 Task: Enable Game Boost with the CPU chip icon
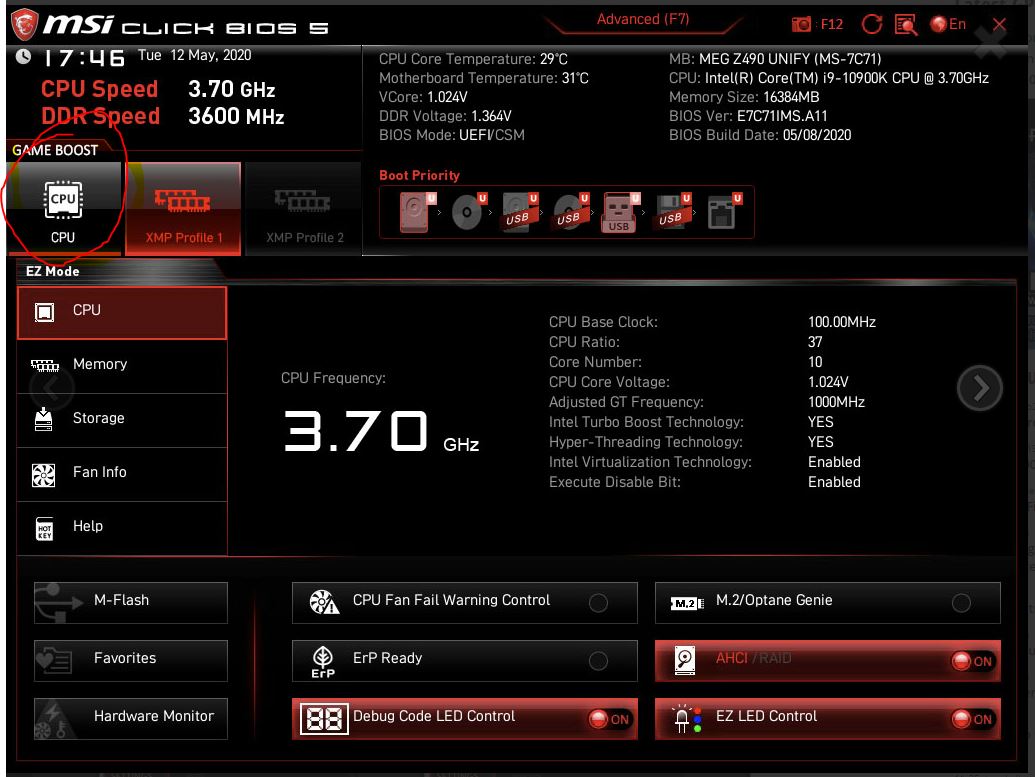63,209
